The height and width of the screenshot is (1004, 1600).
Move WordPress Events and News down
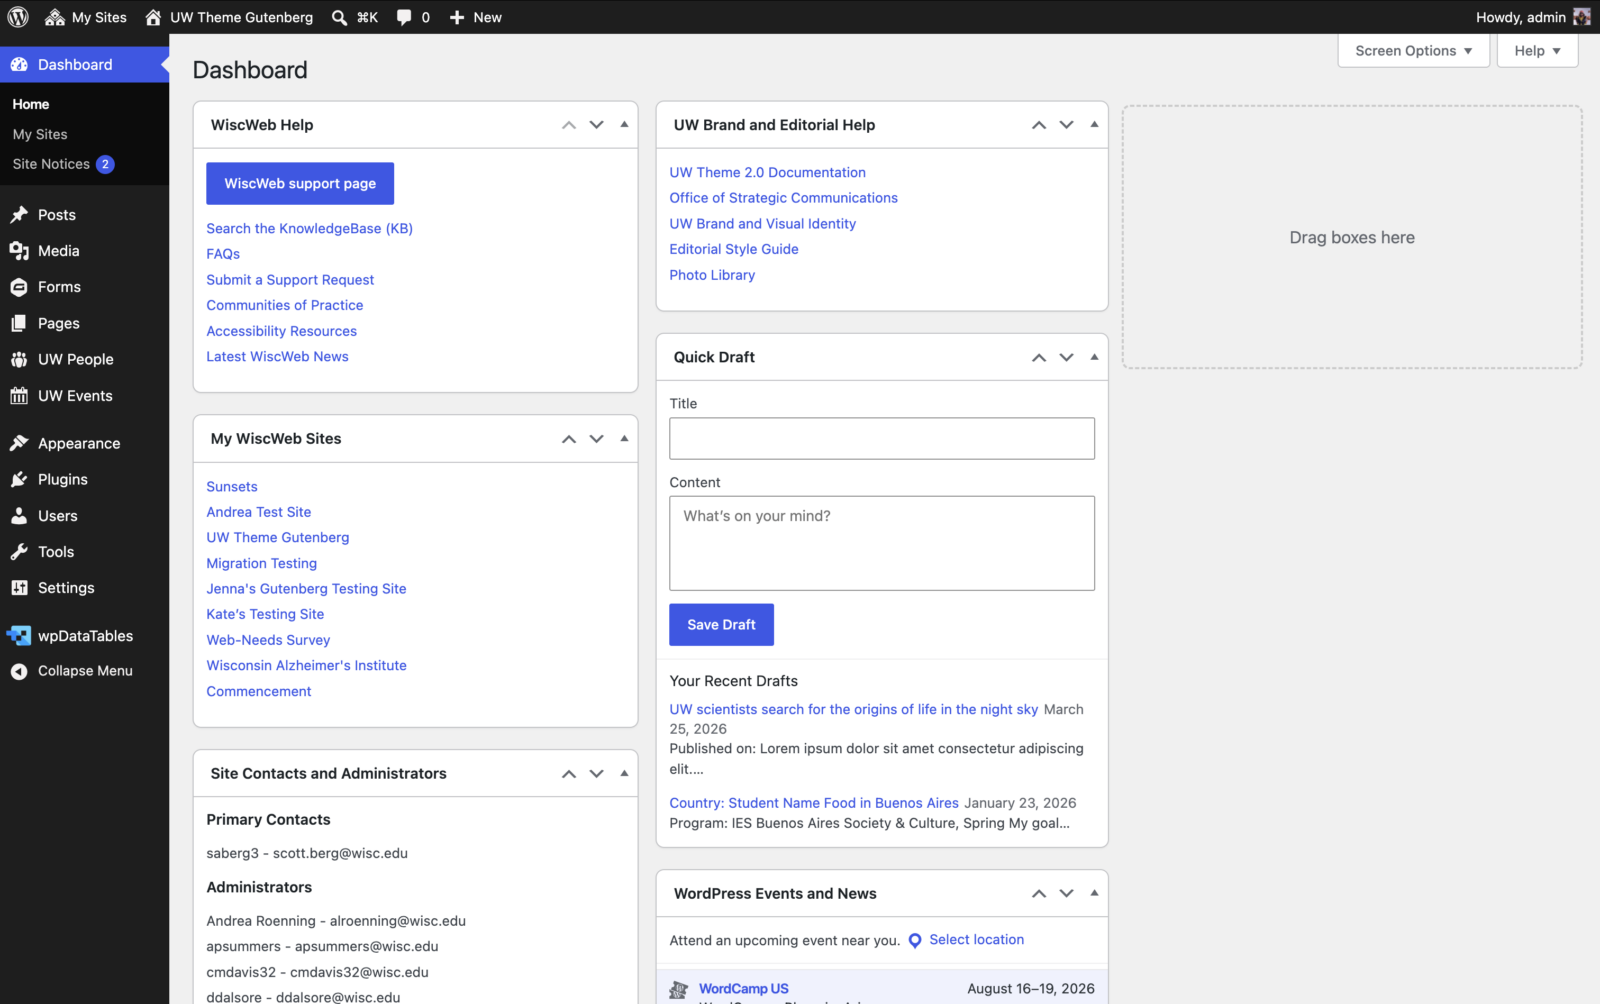point(1067,894)
